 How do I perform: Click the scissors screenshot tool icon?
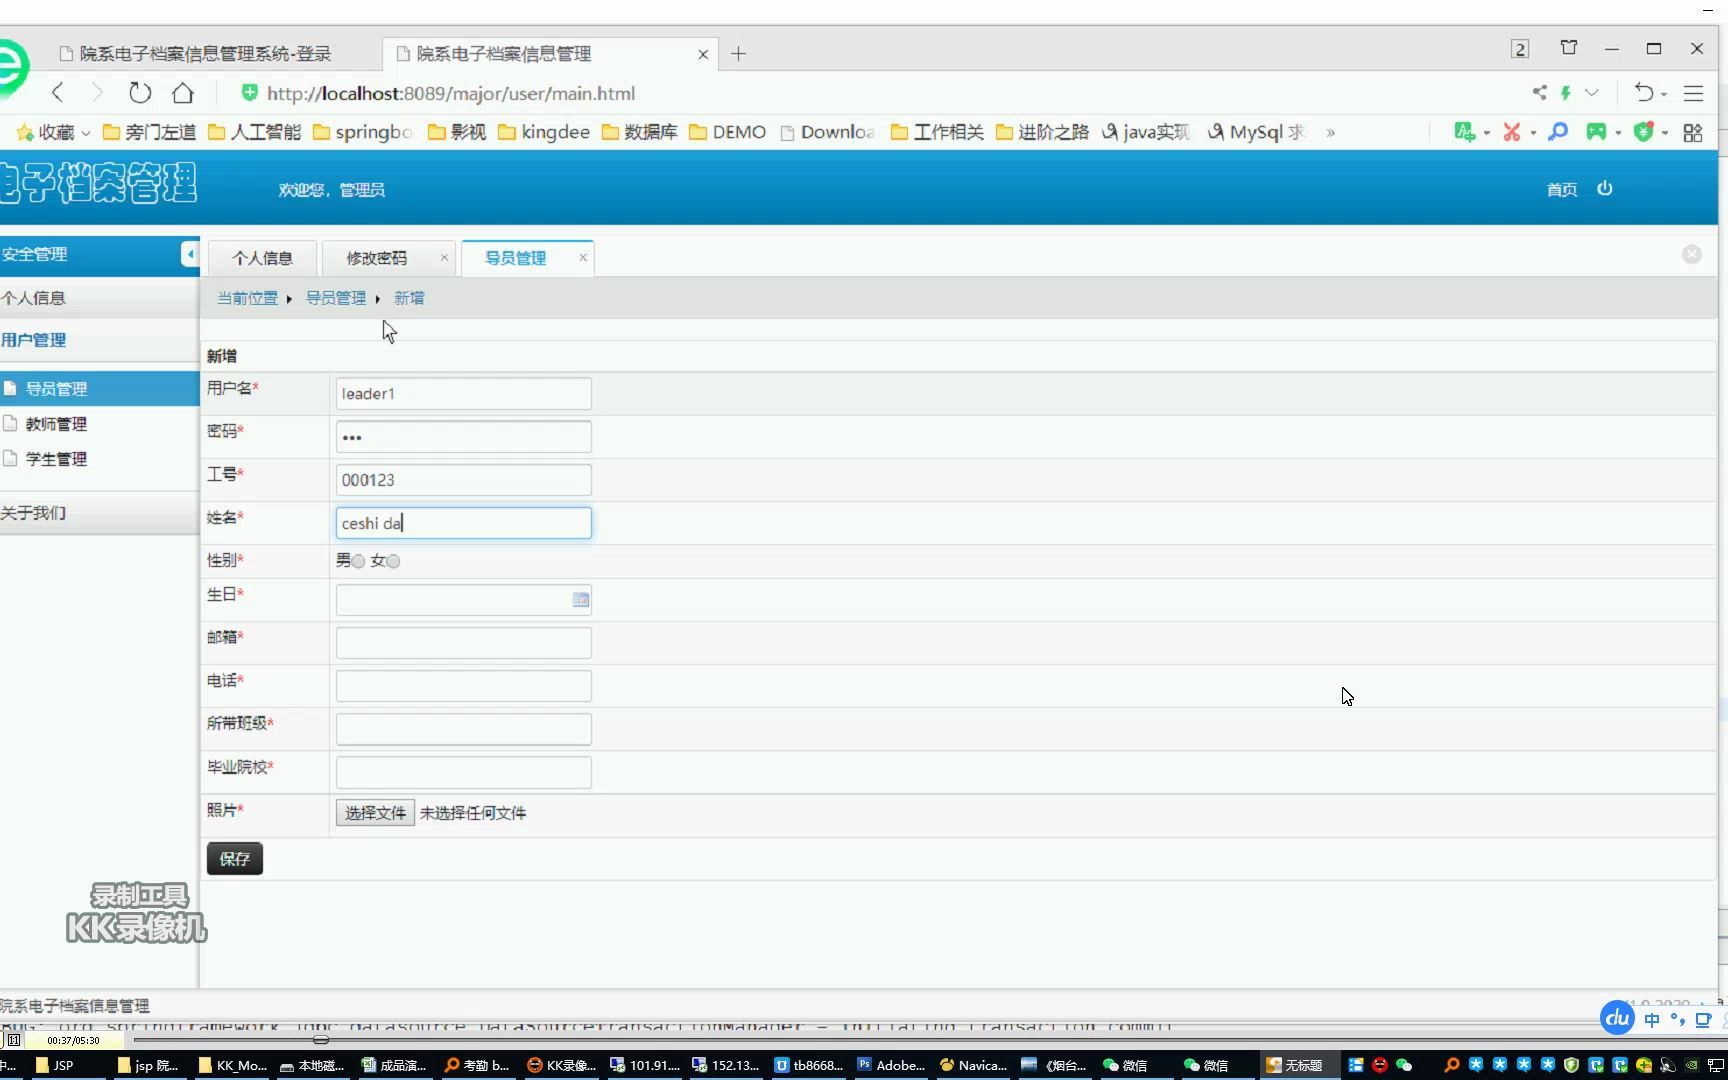coord(1511,132)
